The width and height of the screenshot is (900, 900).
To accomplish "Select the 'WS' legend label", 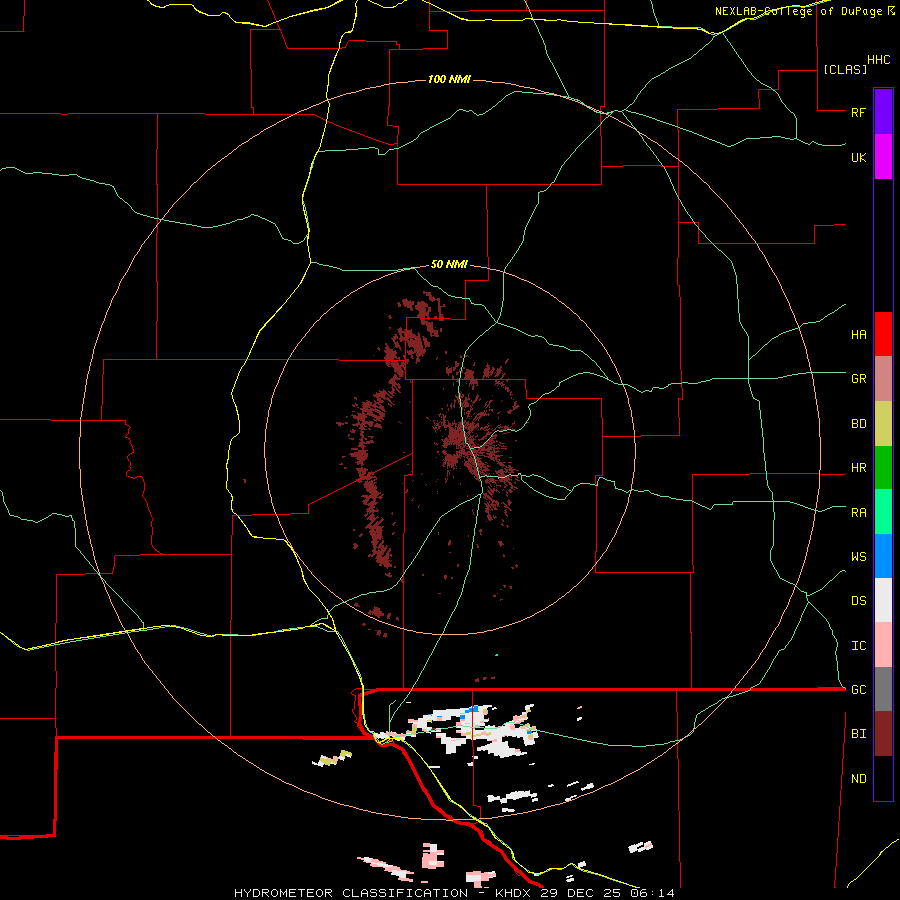I will pyautogui.click(x=858, y=557).
